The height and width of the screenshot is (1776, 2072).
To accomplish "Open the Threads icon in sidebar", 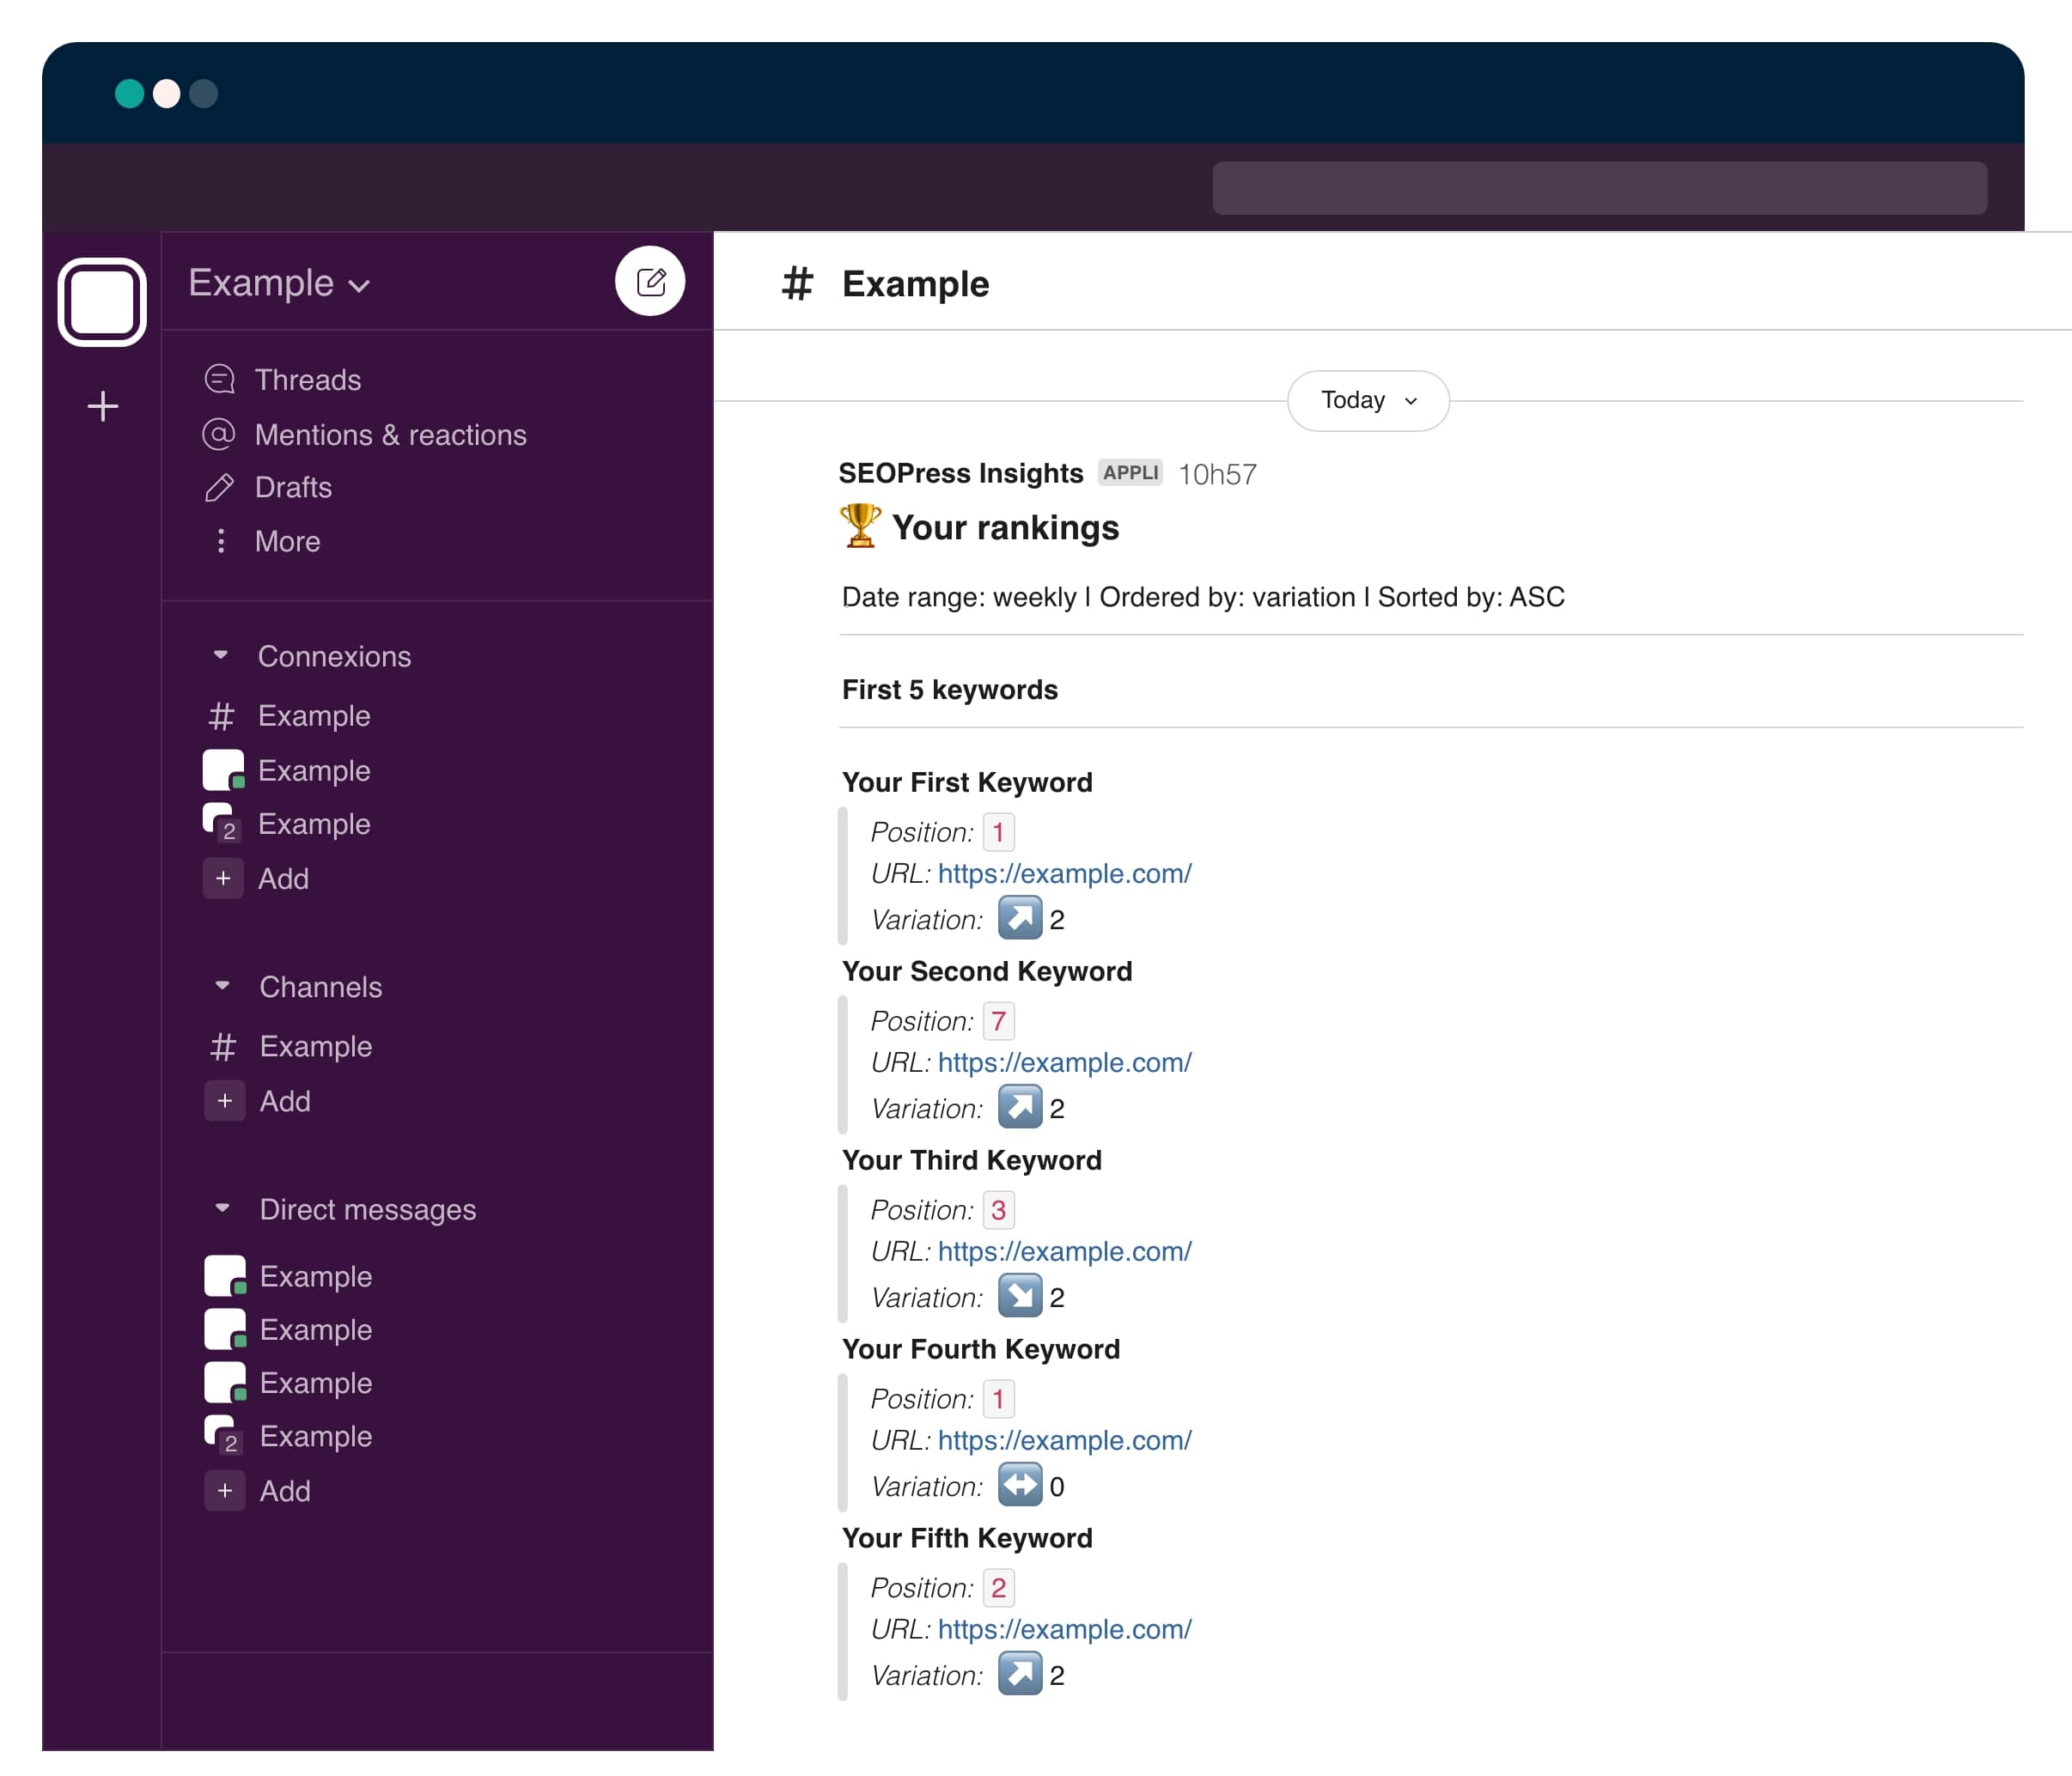I will point(219,380).
